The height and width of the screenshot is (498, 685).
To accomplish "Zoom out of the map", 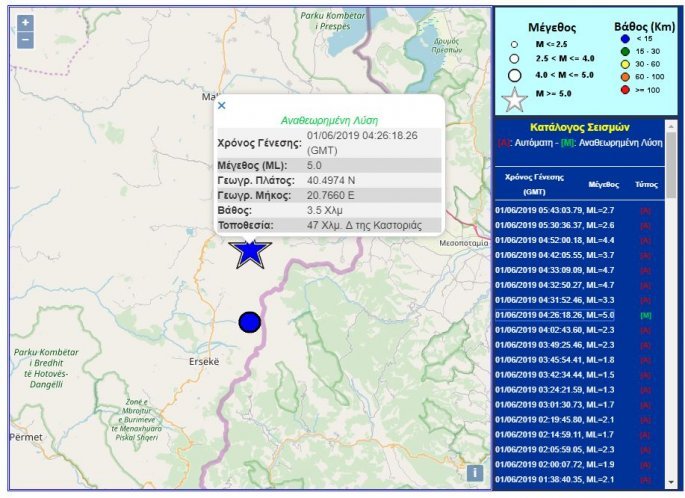I will pyautogui.click(x=25, y=40).
